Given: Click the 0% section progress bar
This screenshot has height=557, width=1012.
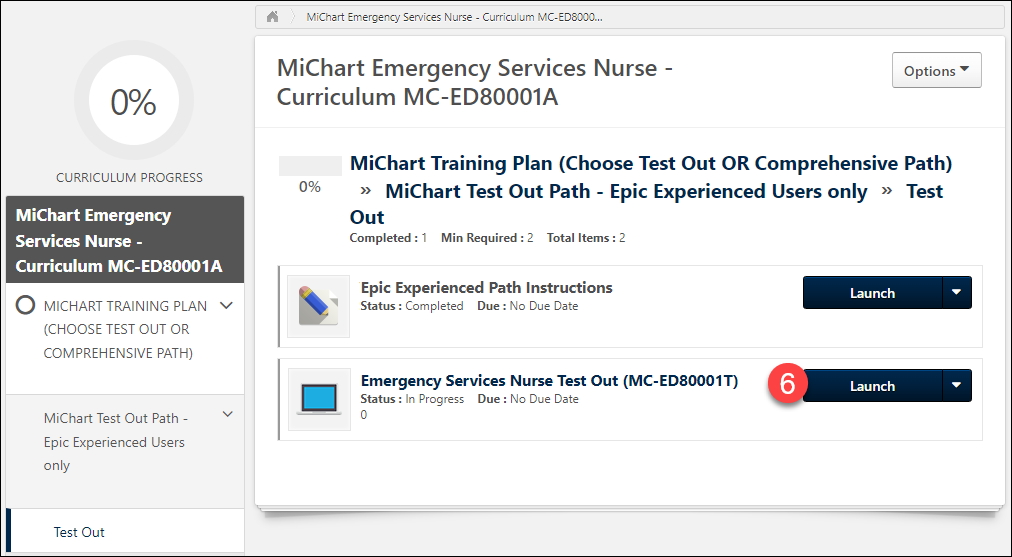Looking at the screenshot, I should tap(309, 166).
